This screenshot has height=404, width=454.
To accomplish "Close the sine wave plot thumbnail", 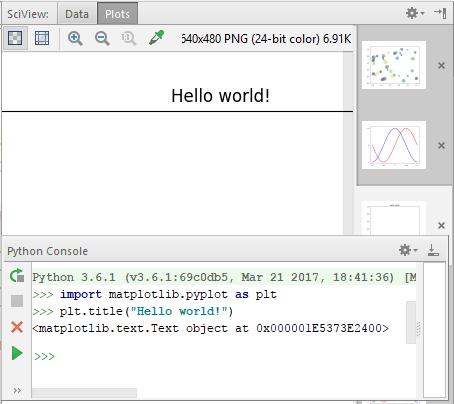I will [x=441, y=145].
